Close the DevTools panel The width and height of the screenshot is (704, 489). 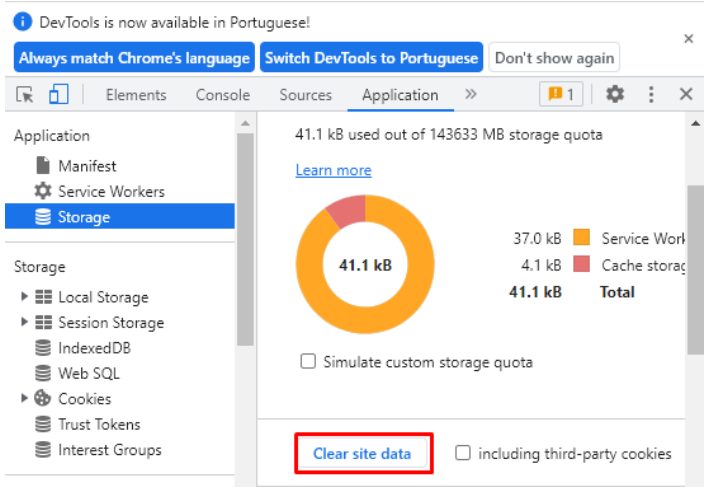pos(686,94)
